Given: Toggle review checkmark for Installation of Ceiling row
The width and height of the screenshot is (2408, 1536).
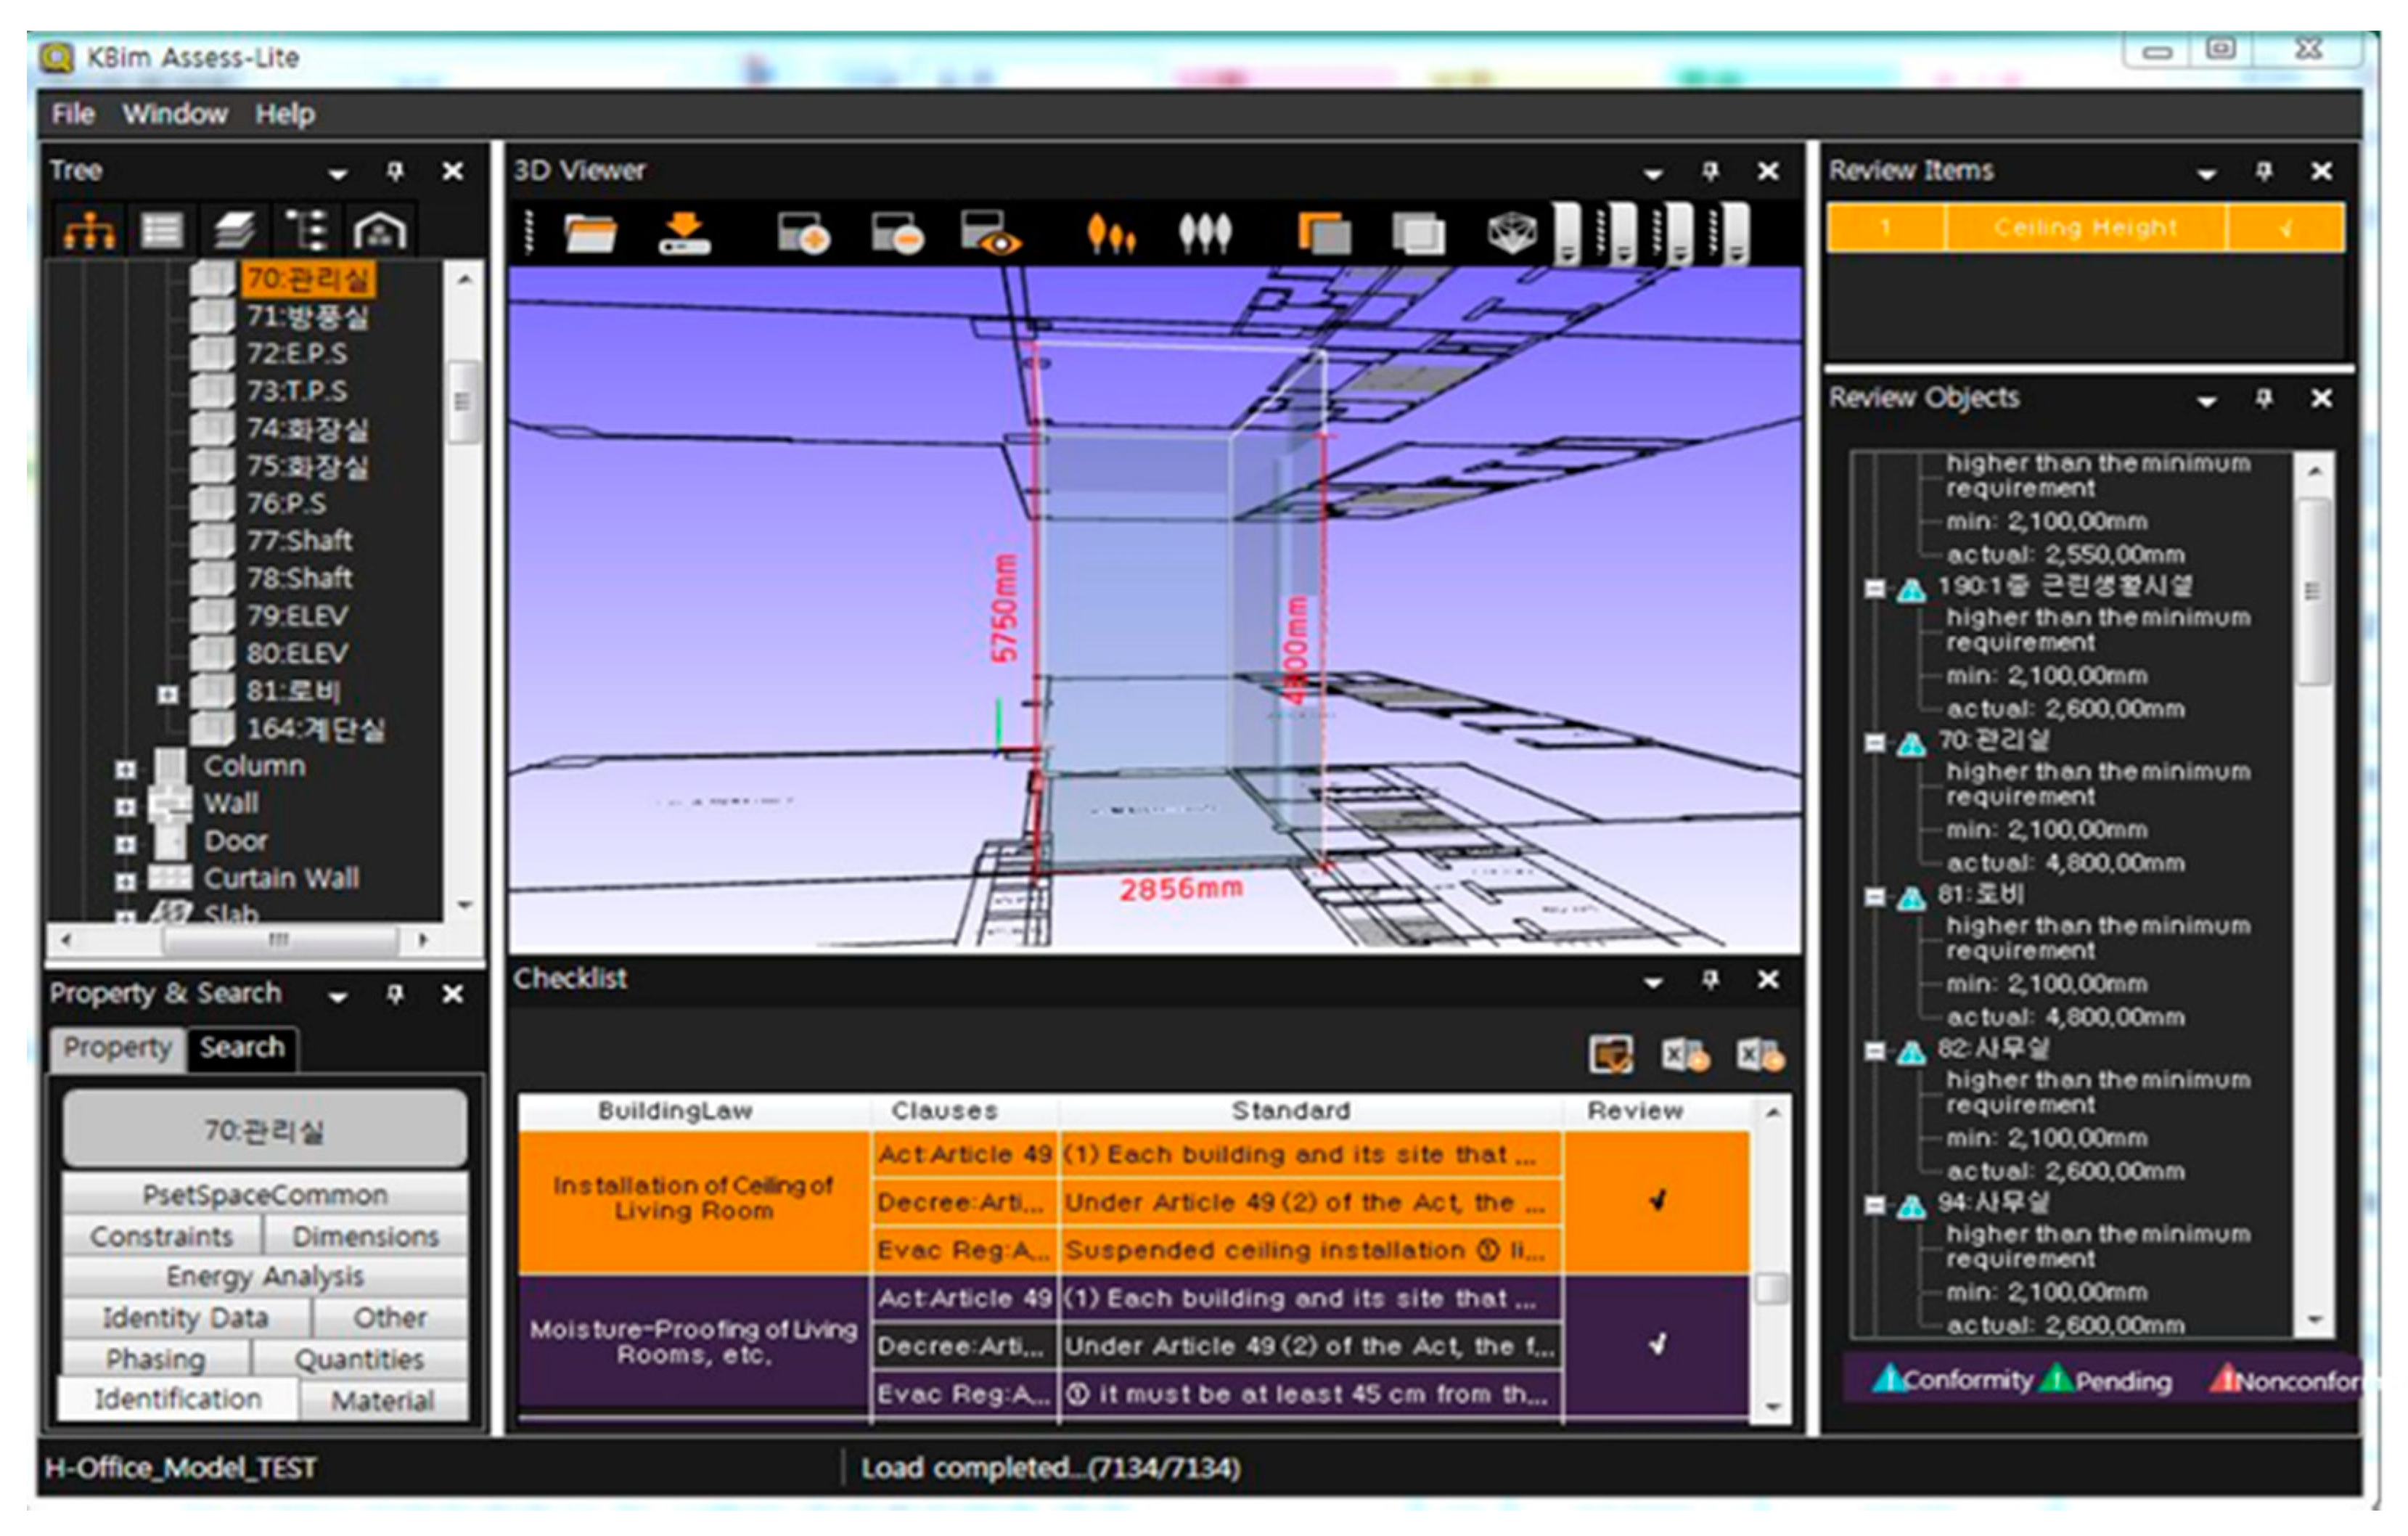Looking at the screenshot, I should coord(1657,1200).
